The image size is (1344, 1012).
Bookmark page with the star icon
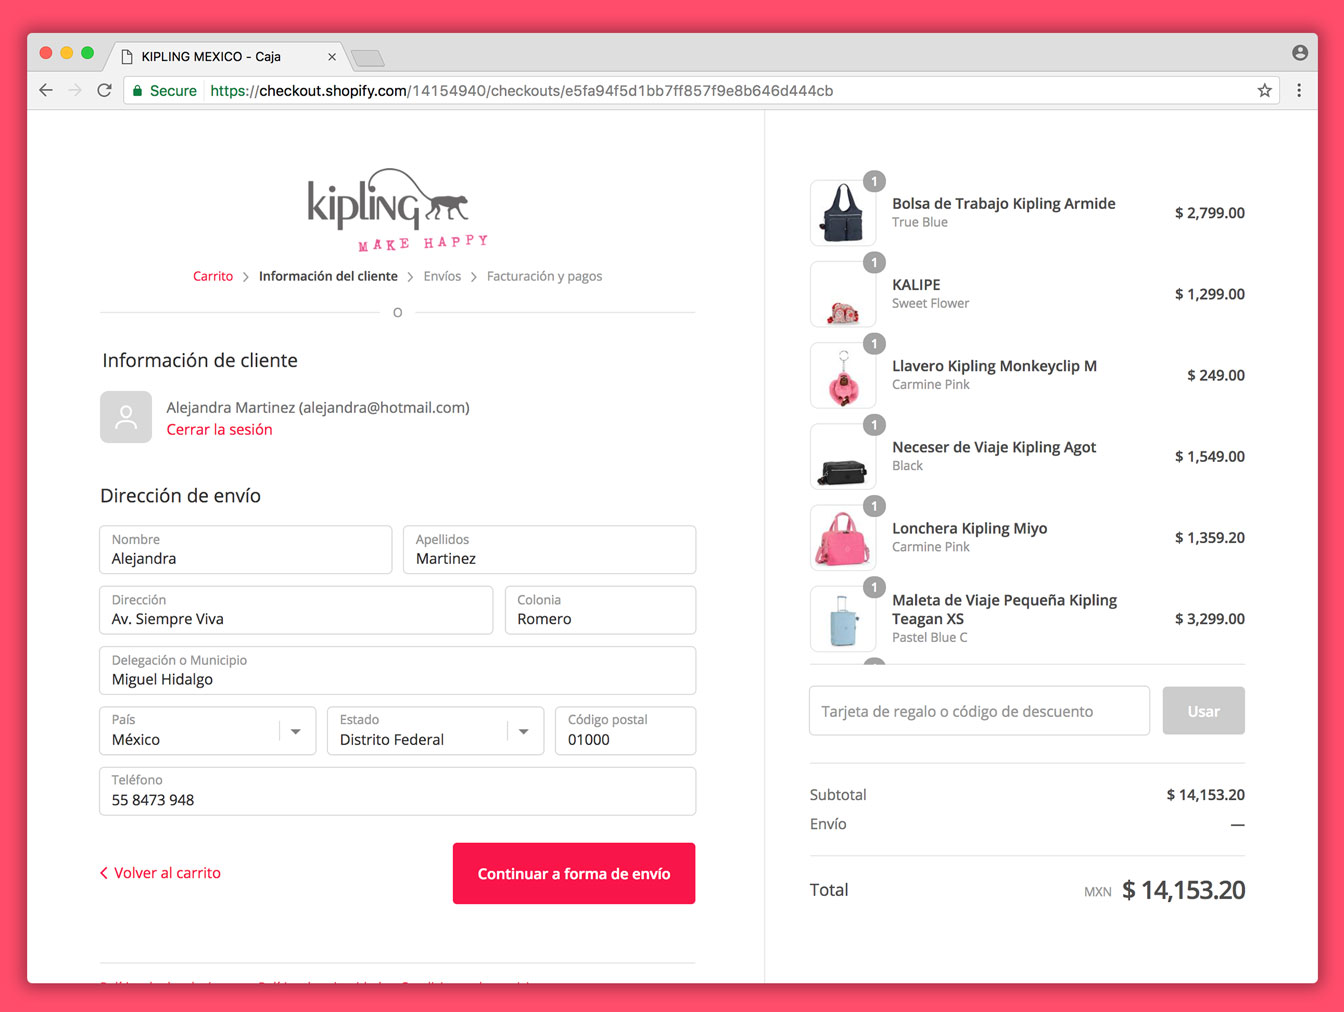1264,90
